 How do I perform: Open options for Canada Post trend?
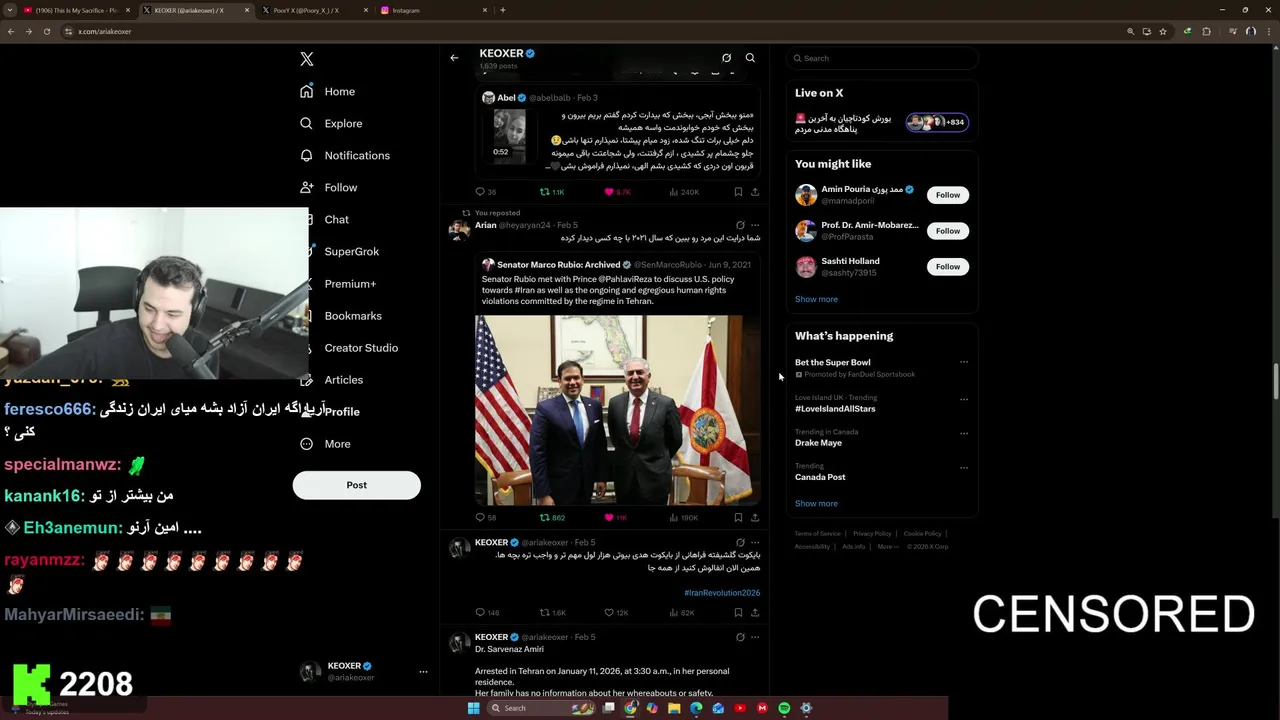pos(964,467)
